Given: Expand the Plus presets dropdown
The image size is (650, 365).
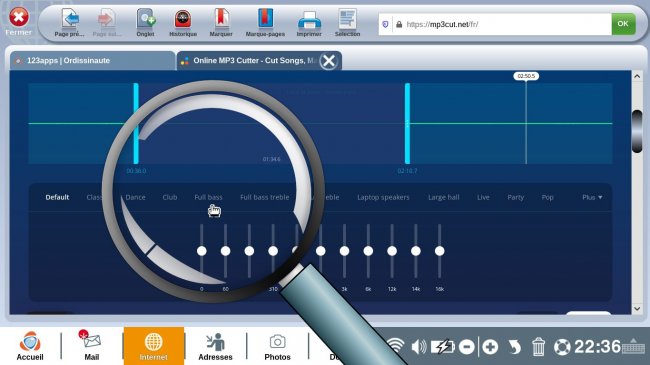Looking at the screenshot, I should 592,197.
